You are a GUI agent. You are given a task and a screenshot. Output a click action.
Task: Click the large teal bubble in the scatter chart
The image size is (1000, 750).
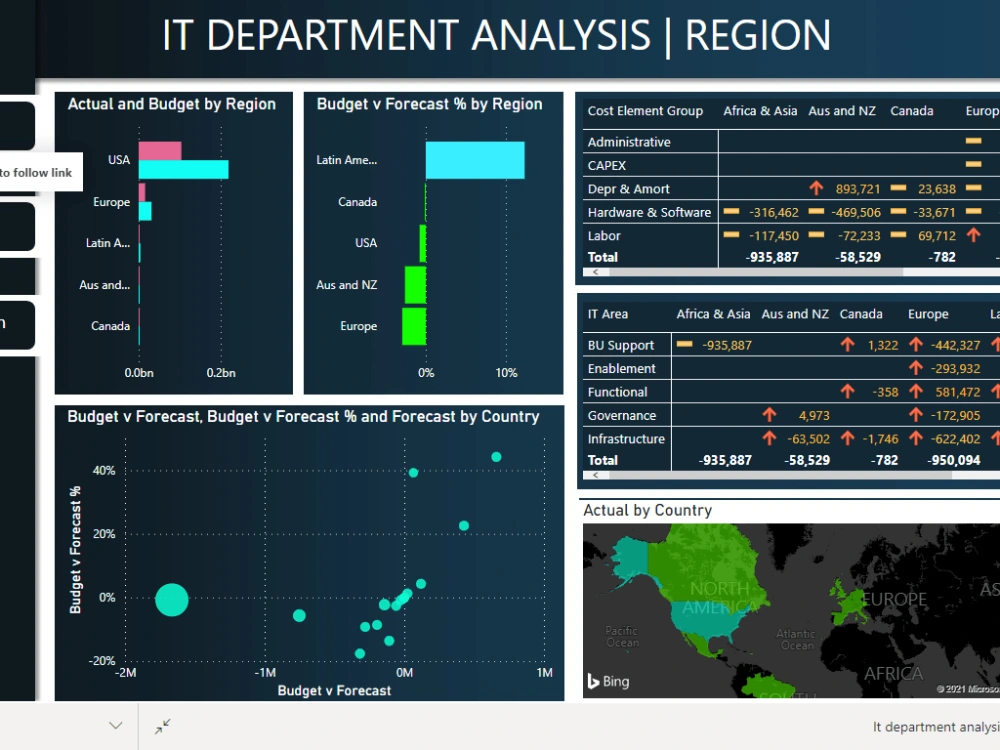coord(172,600)
